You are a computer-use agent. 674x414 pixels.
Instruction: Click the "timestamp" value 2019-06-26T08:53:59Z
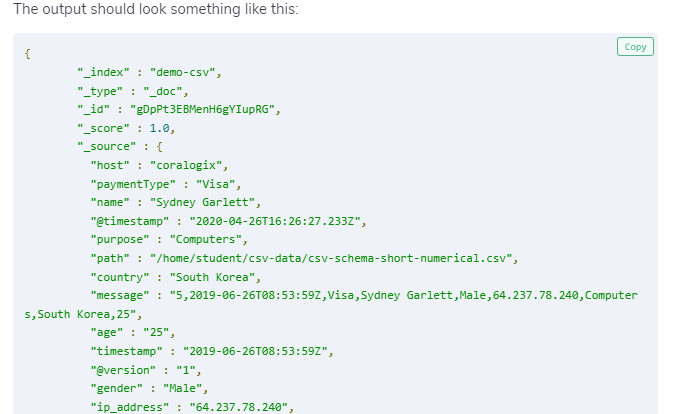point(255,351)
